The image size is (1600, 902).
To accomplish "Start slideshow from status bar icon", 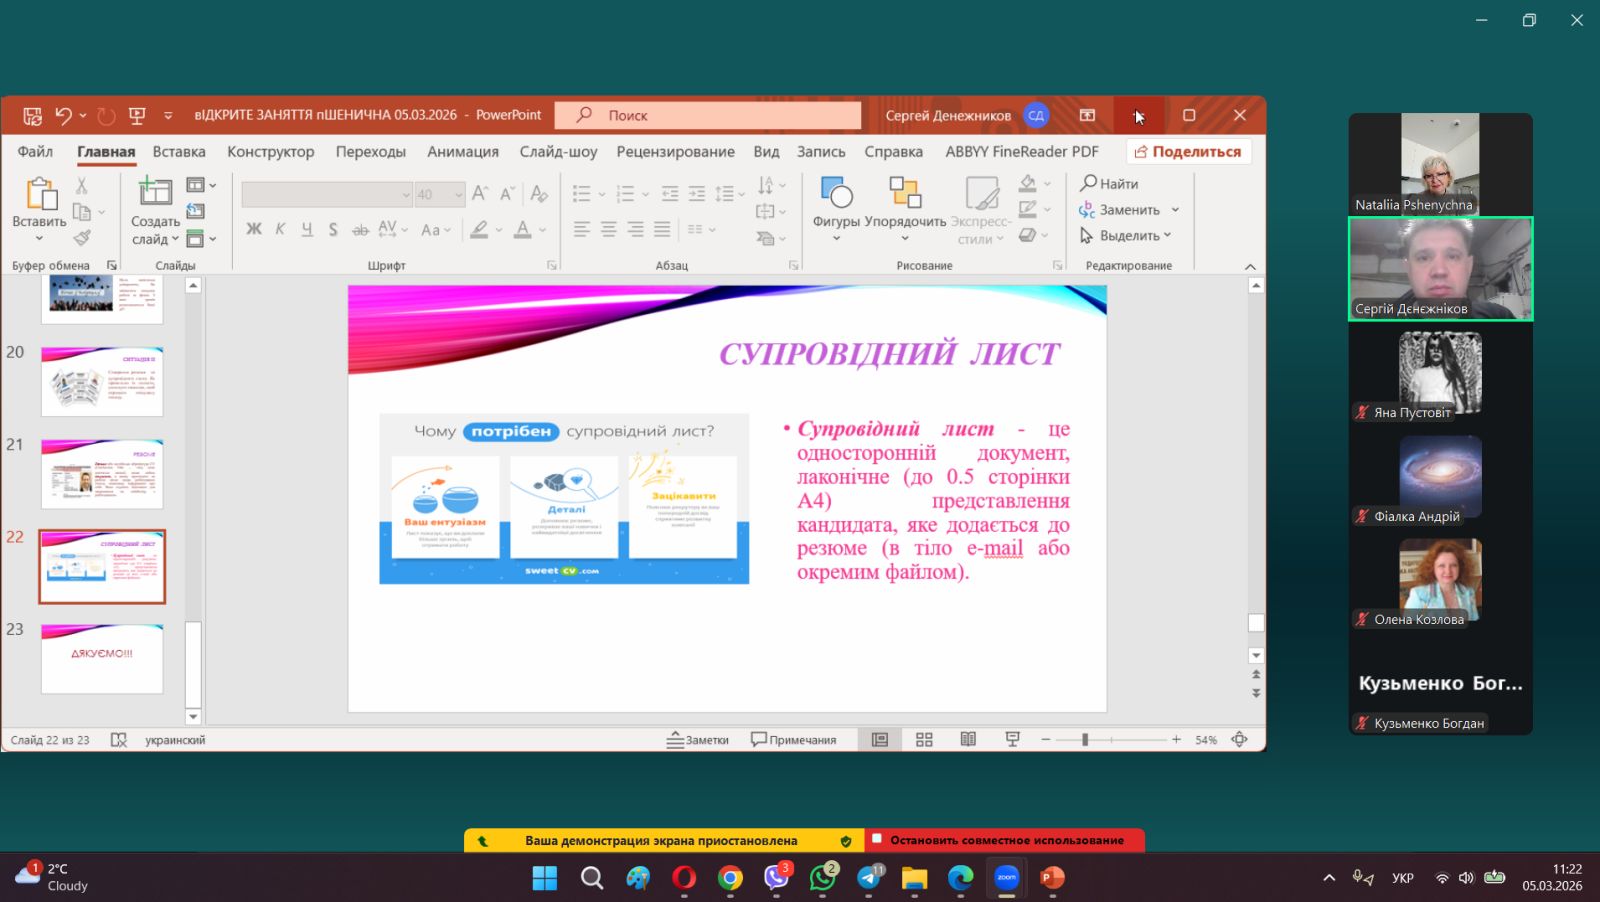I will [1012, 740].
